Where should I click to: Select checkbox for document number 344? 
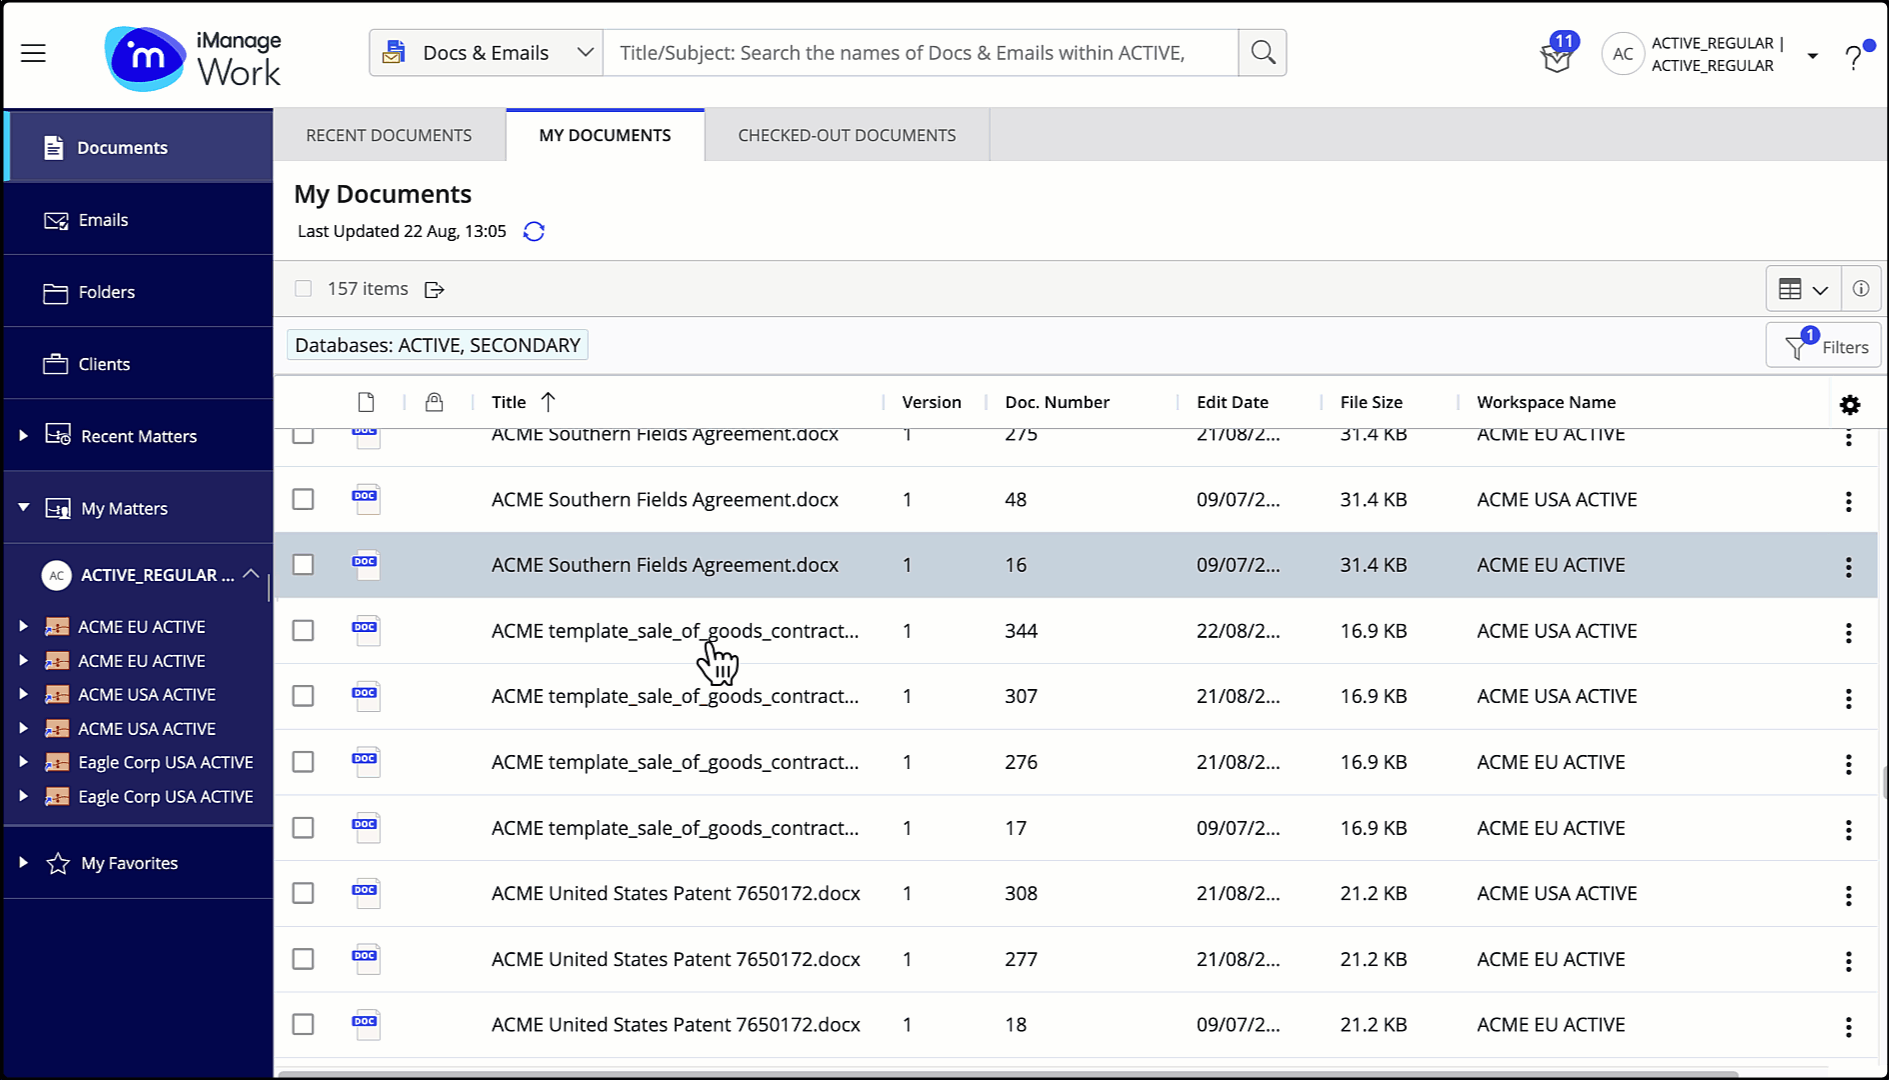coord(303,631)
